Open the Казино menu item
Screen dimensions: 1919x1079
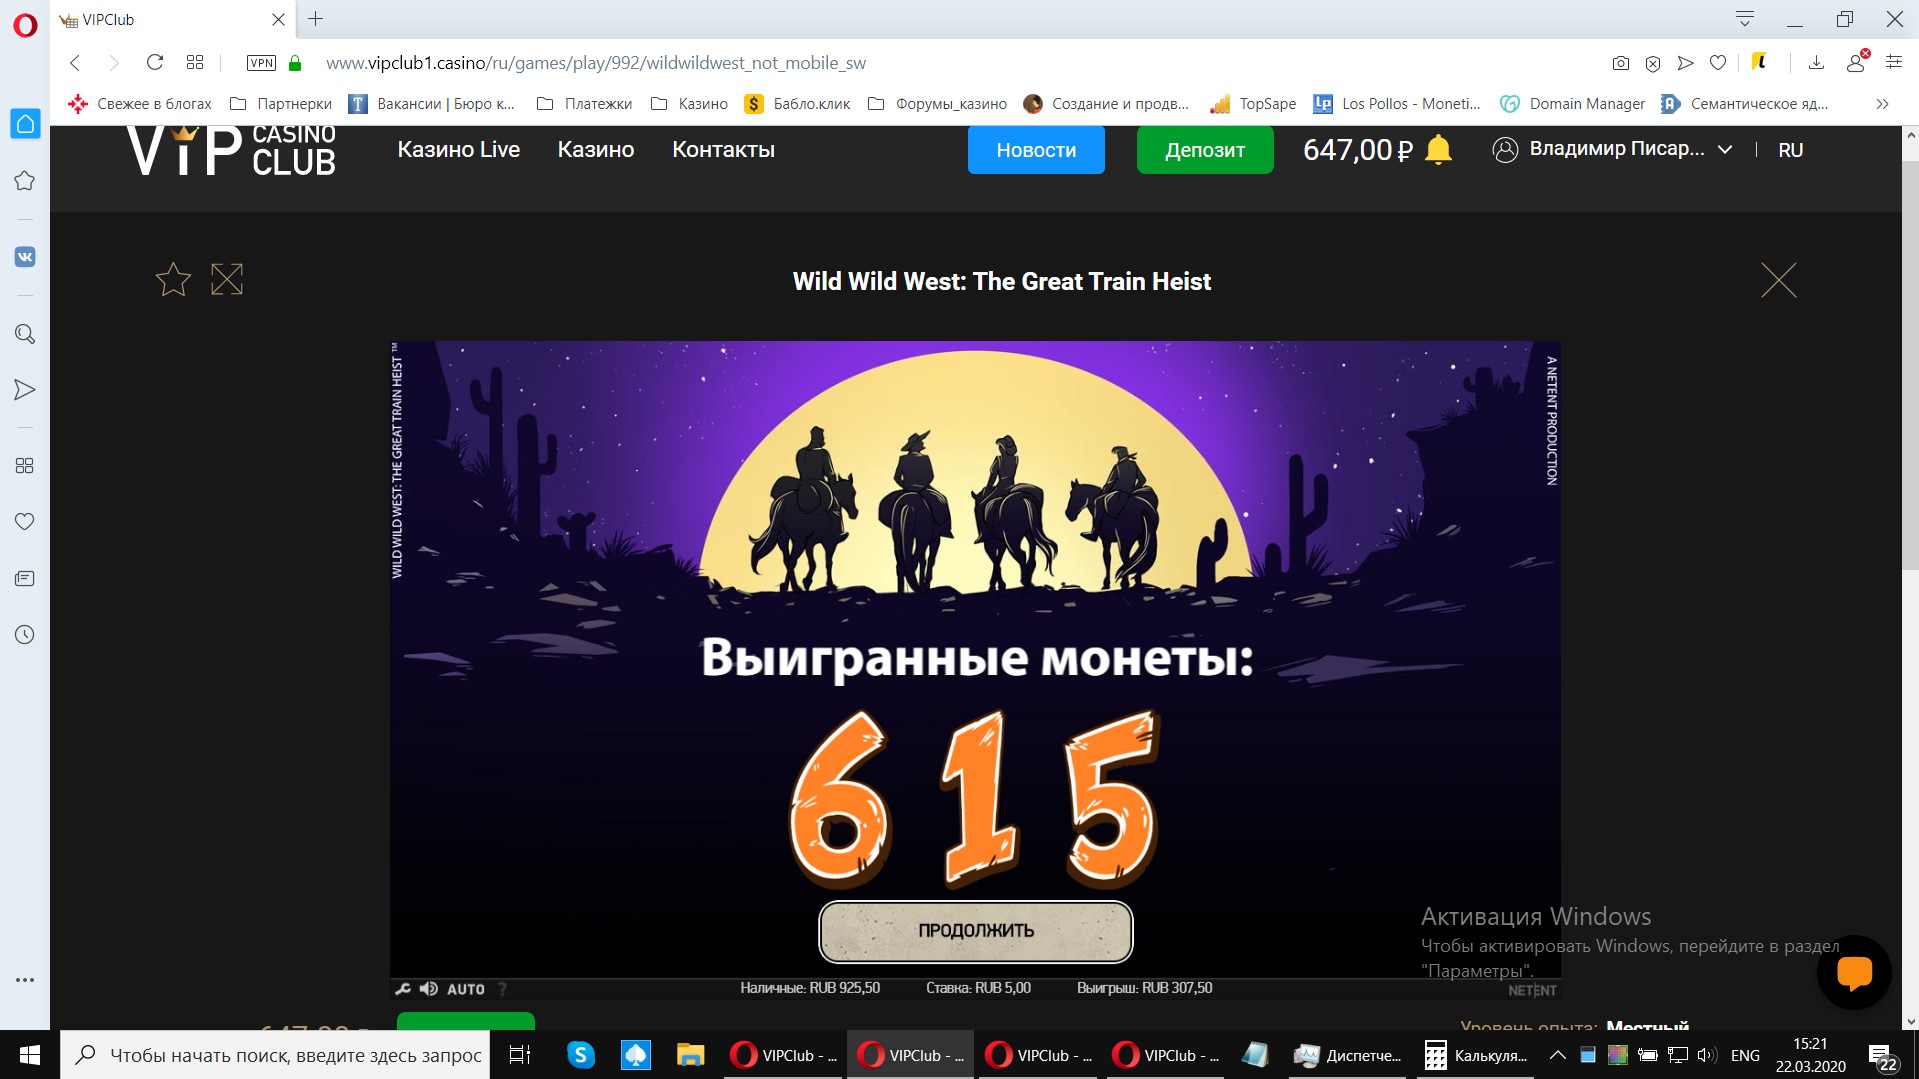(x=596, y=150)
